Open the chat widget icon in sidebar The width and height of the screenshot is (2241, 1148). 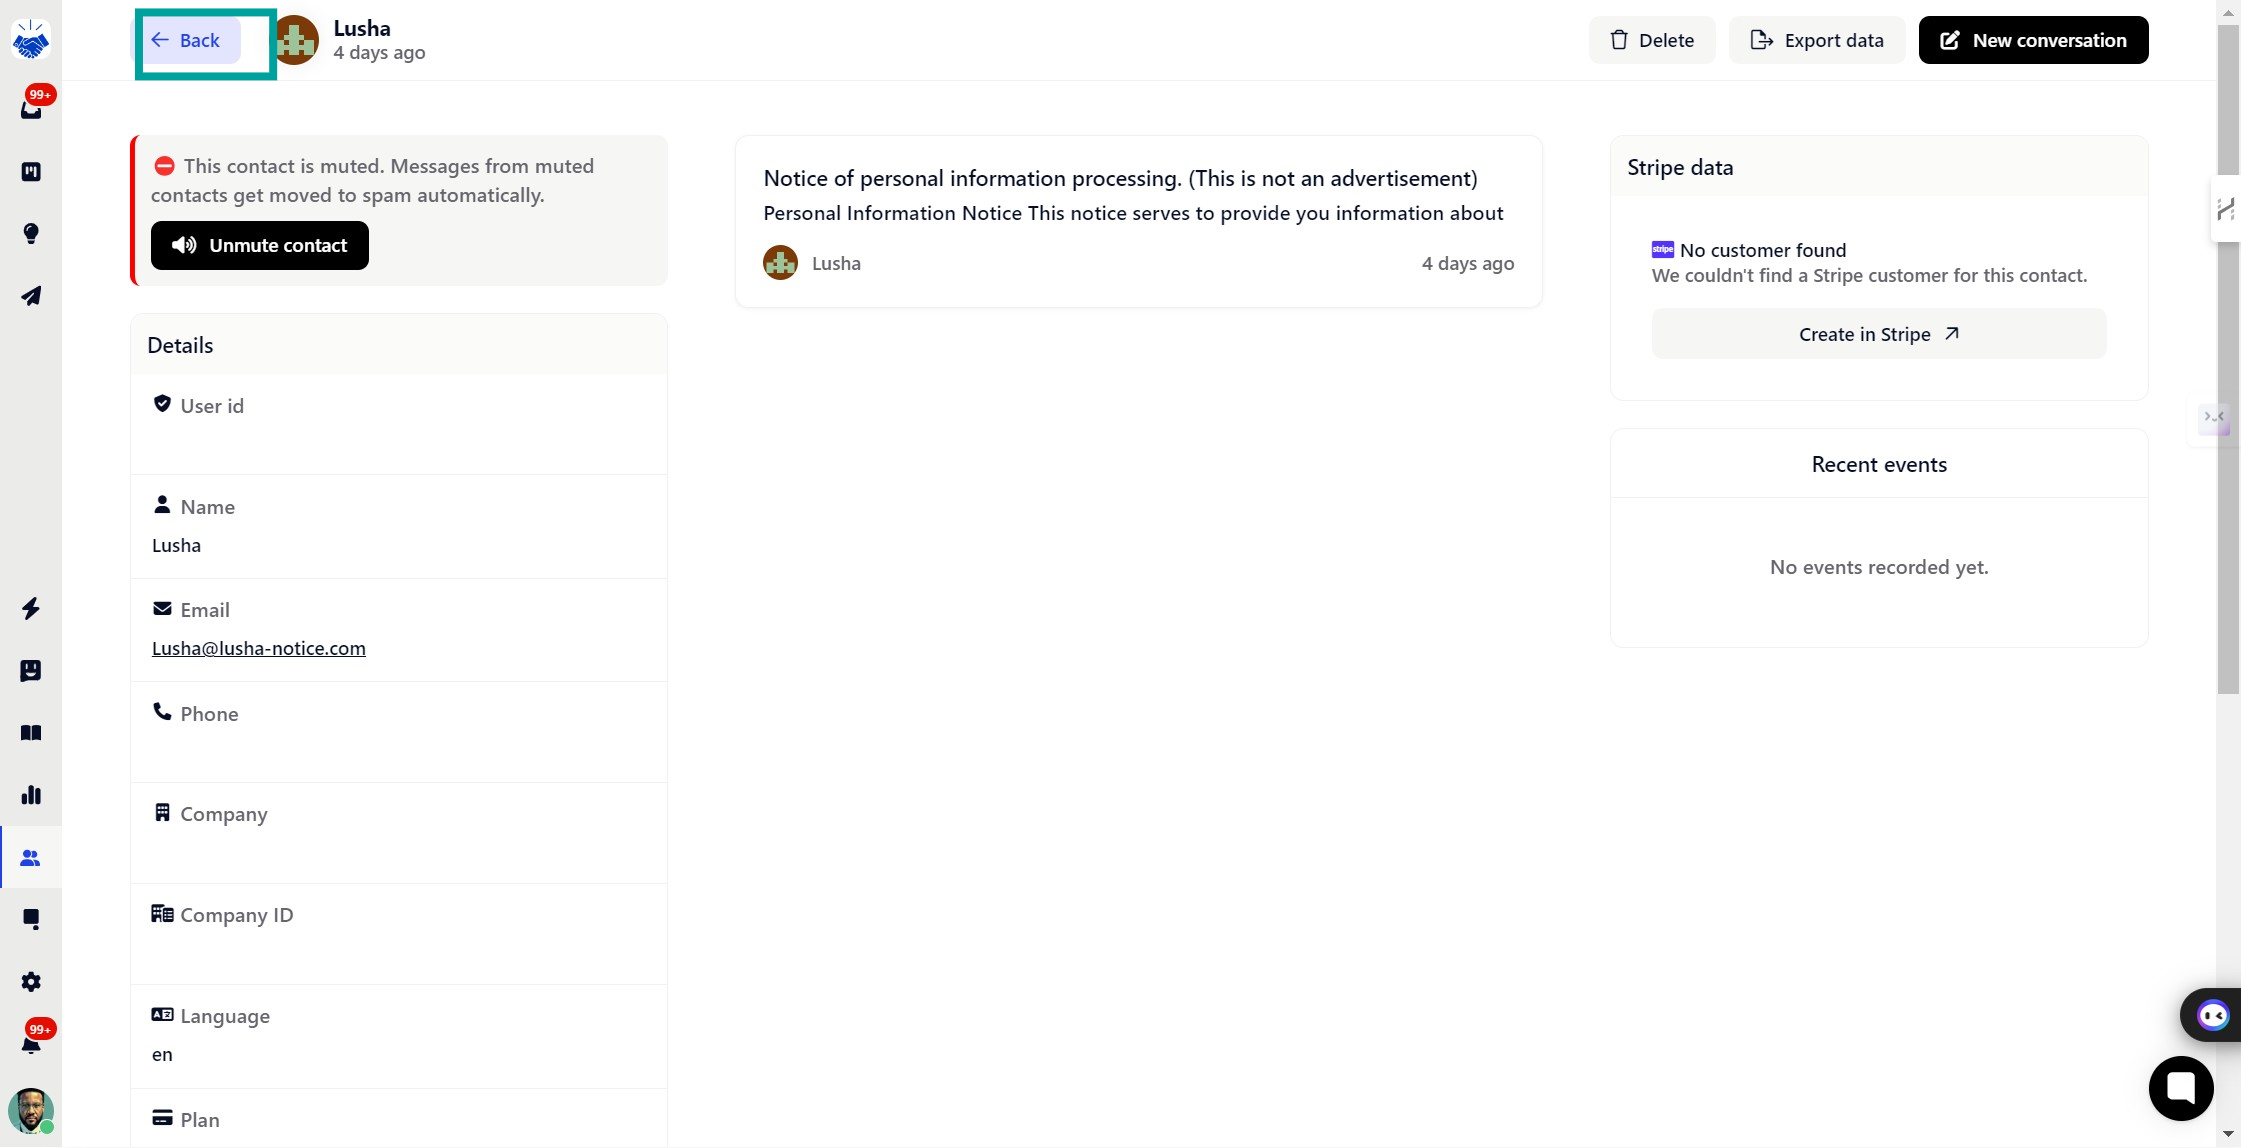(x=31, y=919)
